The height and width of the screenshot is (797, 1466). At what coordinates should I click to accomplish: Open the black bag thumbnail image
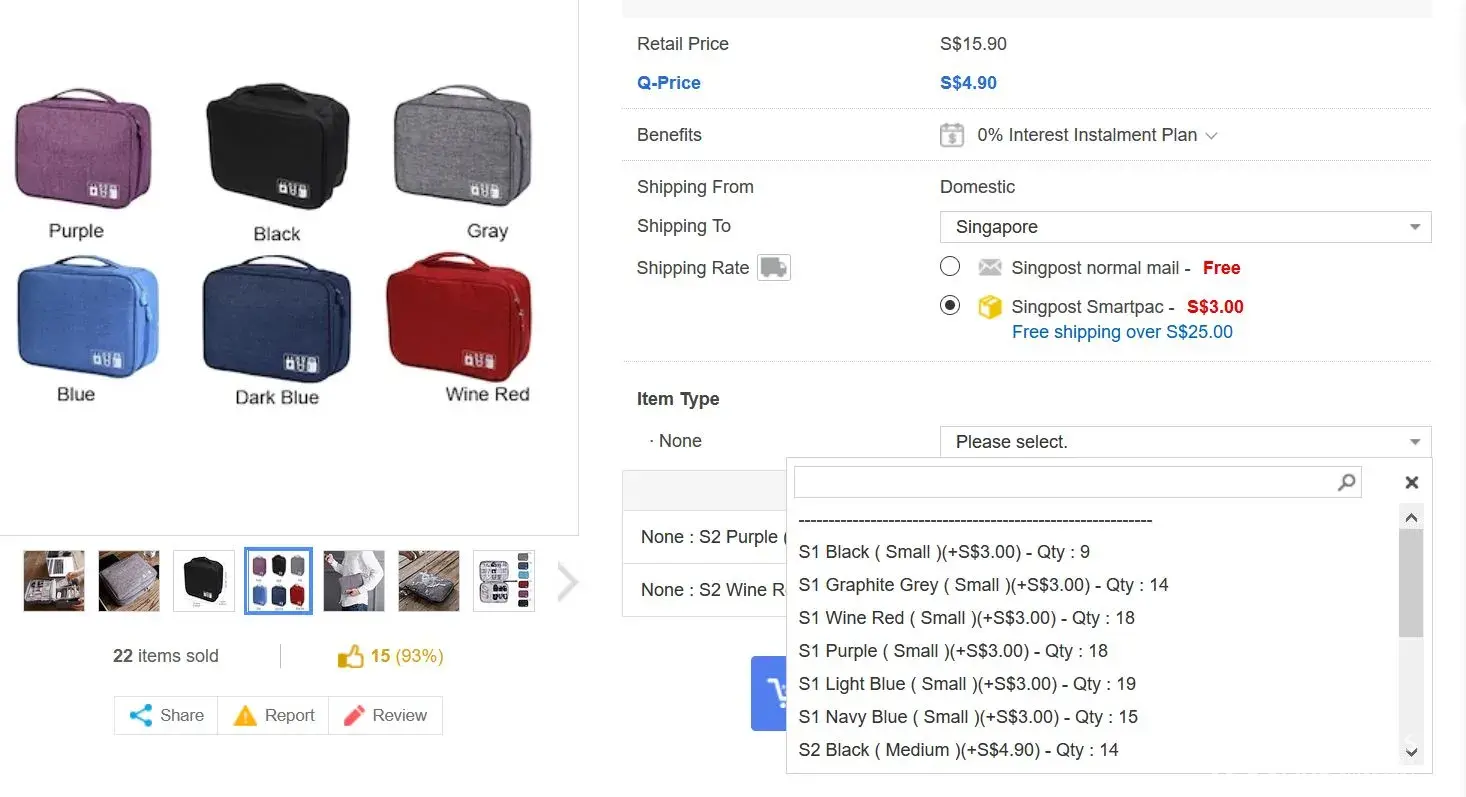click(204, 581)
